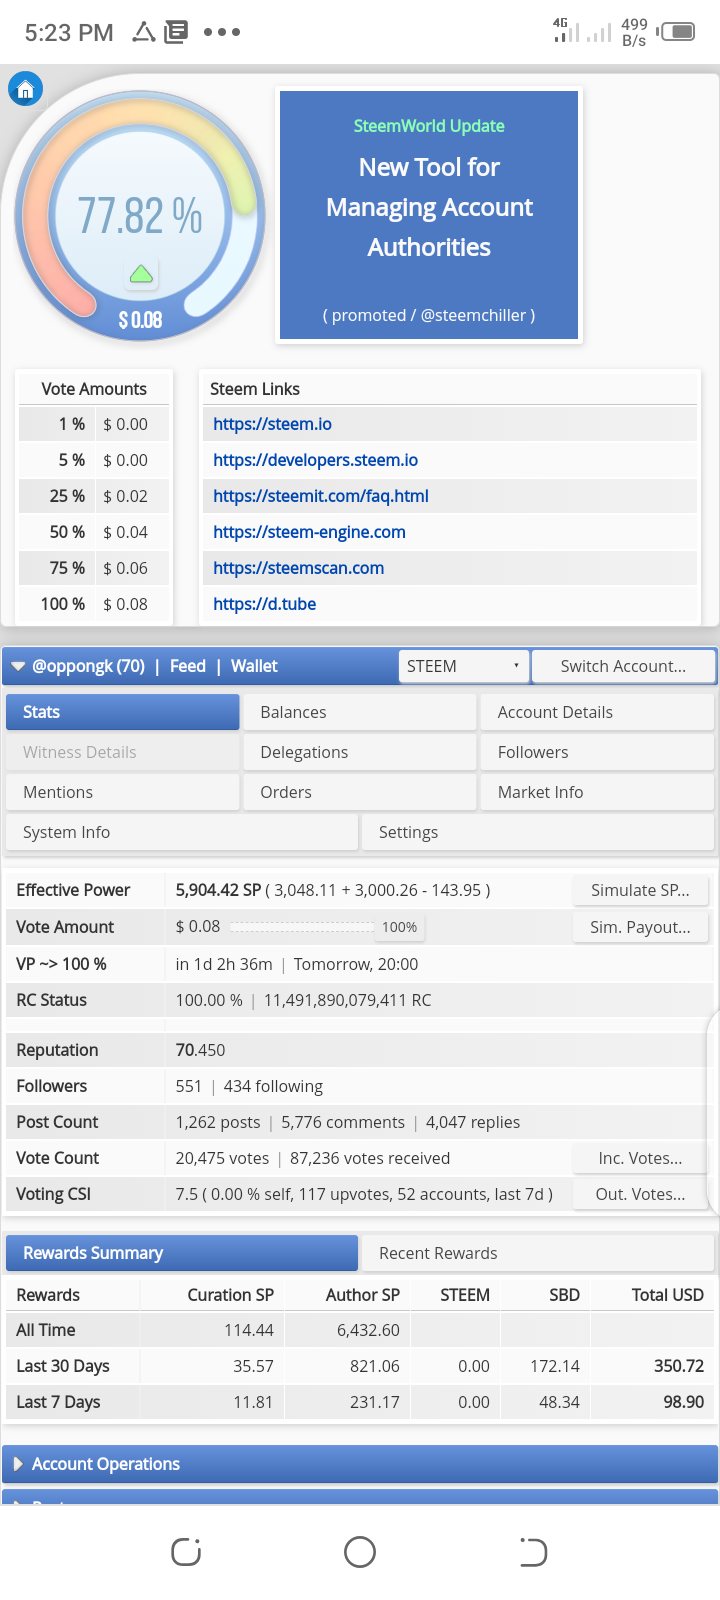Click the 25 % vote amount row

pos(94,496)
